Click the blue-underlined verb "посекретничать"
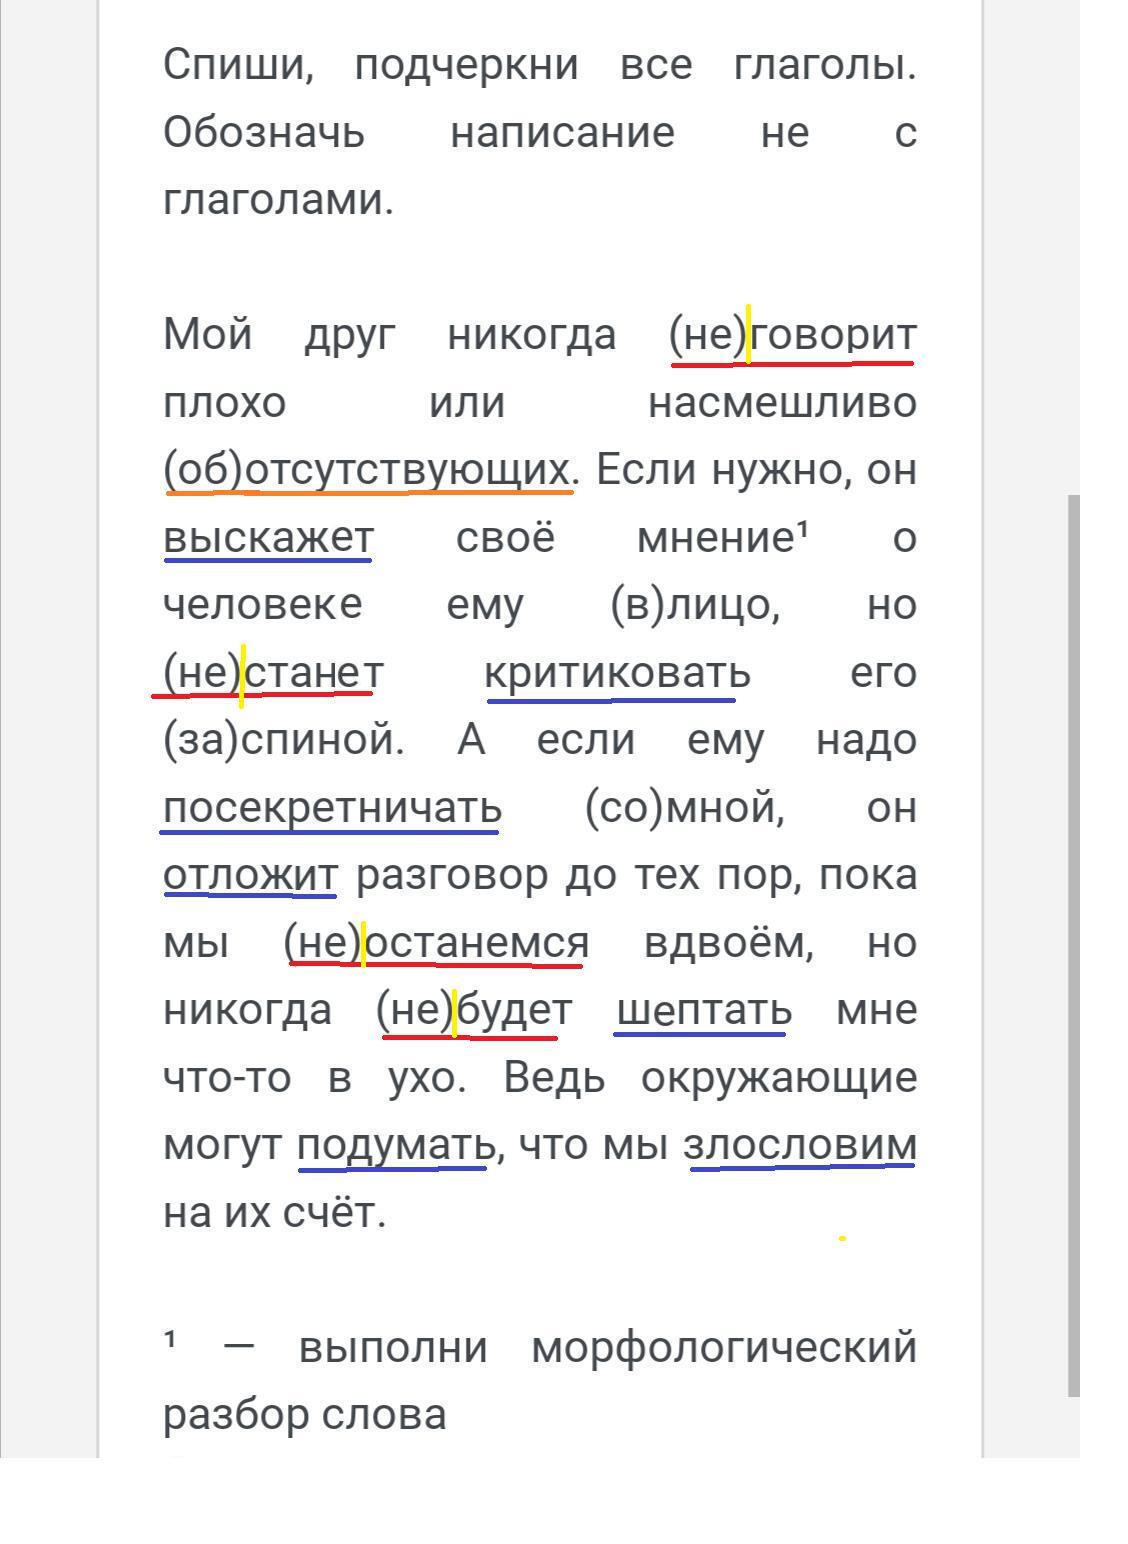Screen dimensions: 1128x1544 coord(332,809)
